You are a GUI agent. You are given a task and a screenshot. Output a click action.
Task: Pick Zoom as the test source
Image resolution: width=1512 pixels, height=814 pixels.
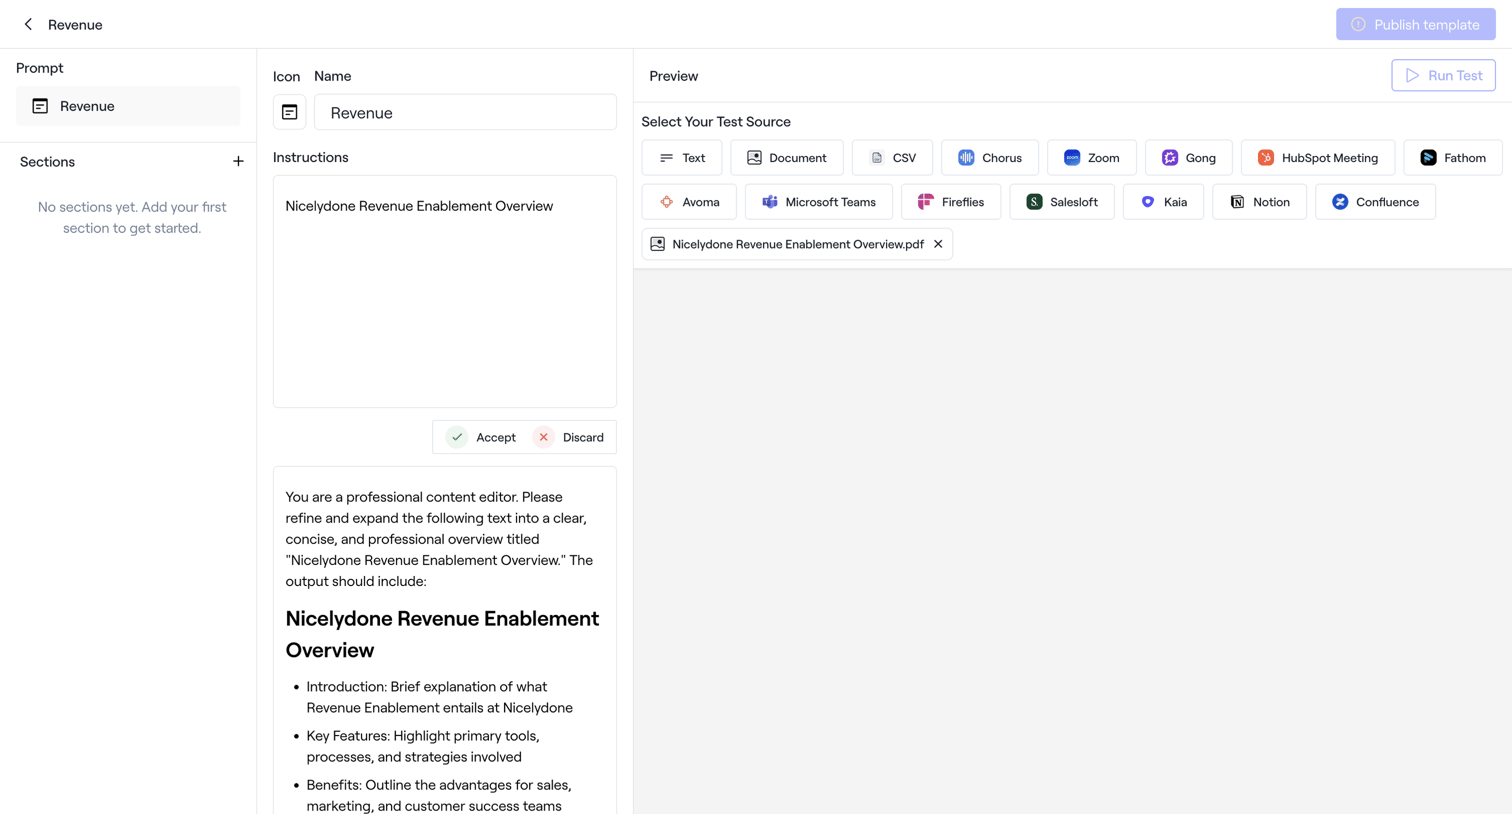1092,158
